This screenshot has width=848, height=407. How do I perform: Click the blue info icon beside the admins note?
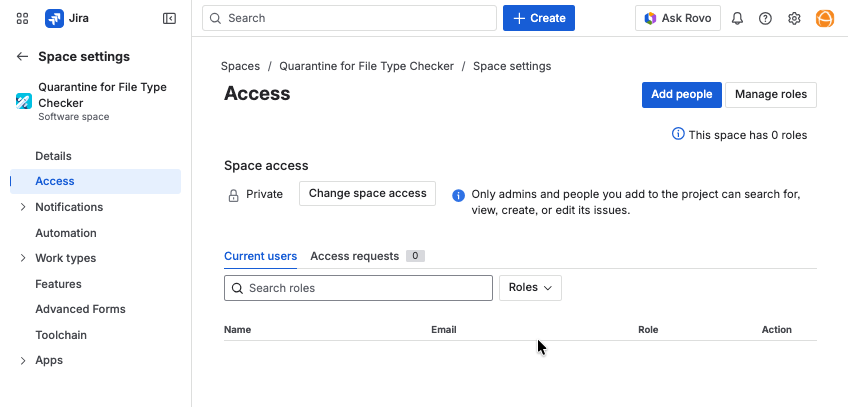(458, 195)
